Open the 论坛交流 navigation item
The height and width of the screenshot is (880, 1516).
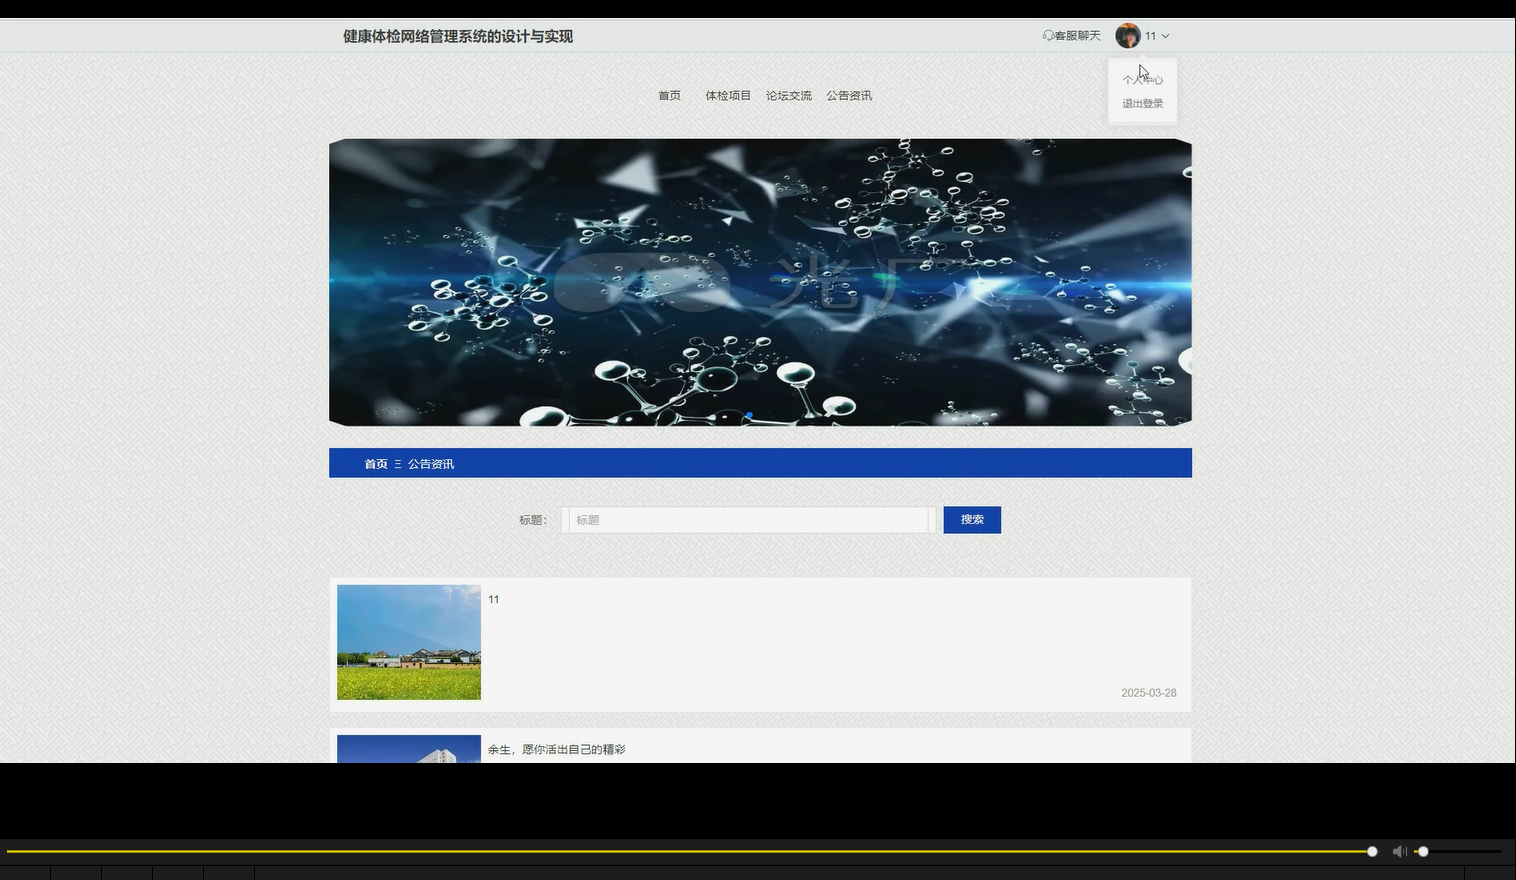pyautogui.click(x=789, y=96)
